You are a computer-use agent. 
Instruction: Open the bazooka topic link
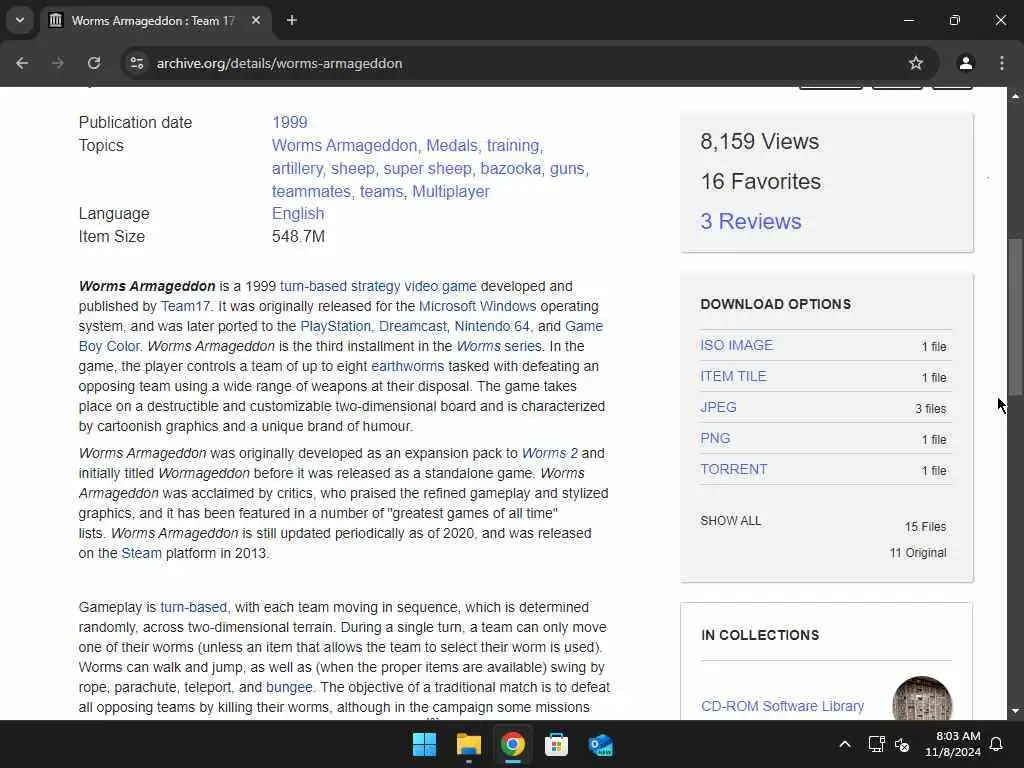510,168
